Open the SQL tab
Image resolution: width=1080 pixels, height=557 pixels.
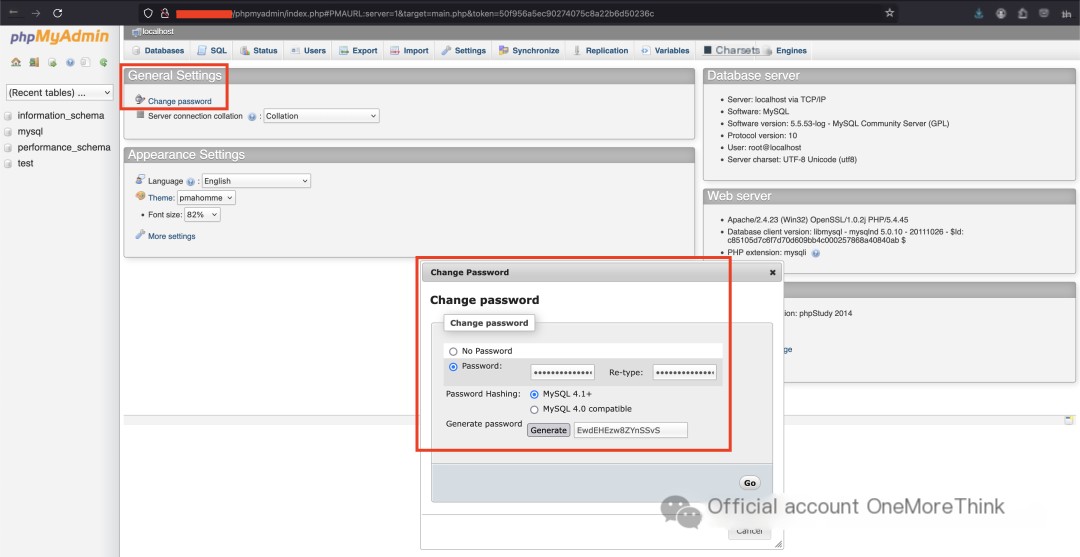coord(212,51)
